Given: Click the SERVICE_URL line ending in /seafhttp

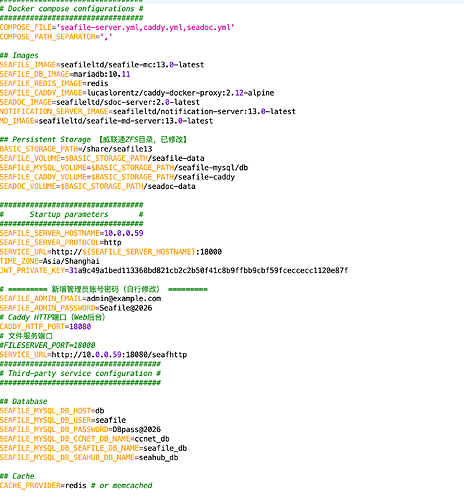Looking at the screenshot, I should (x=93, y=354).
